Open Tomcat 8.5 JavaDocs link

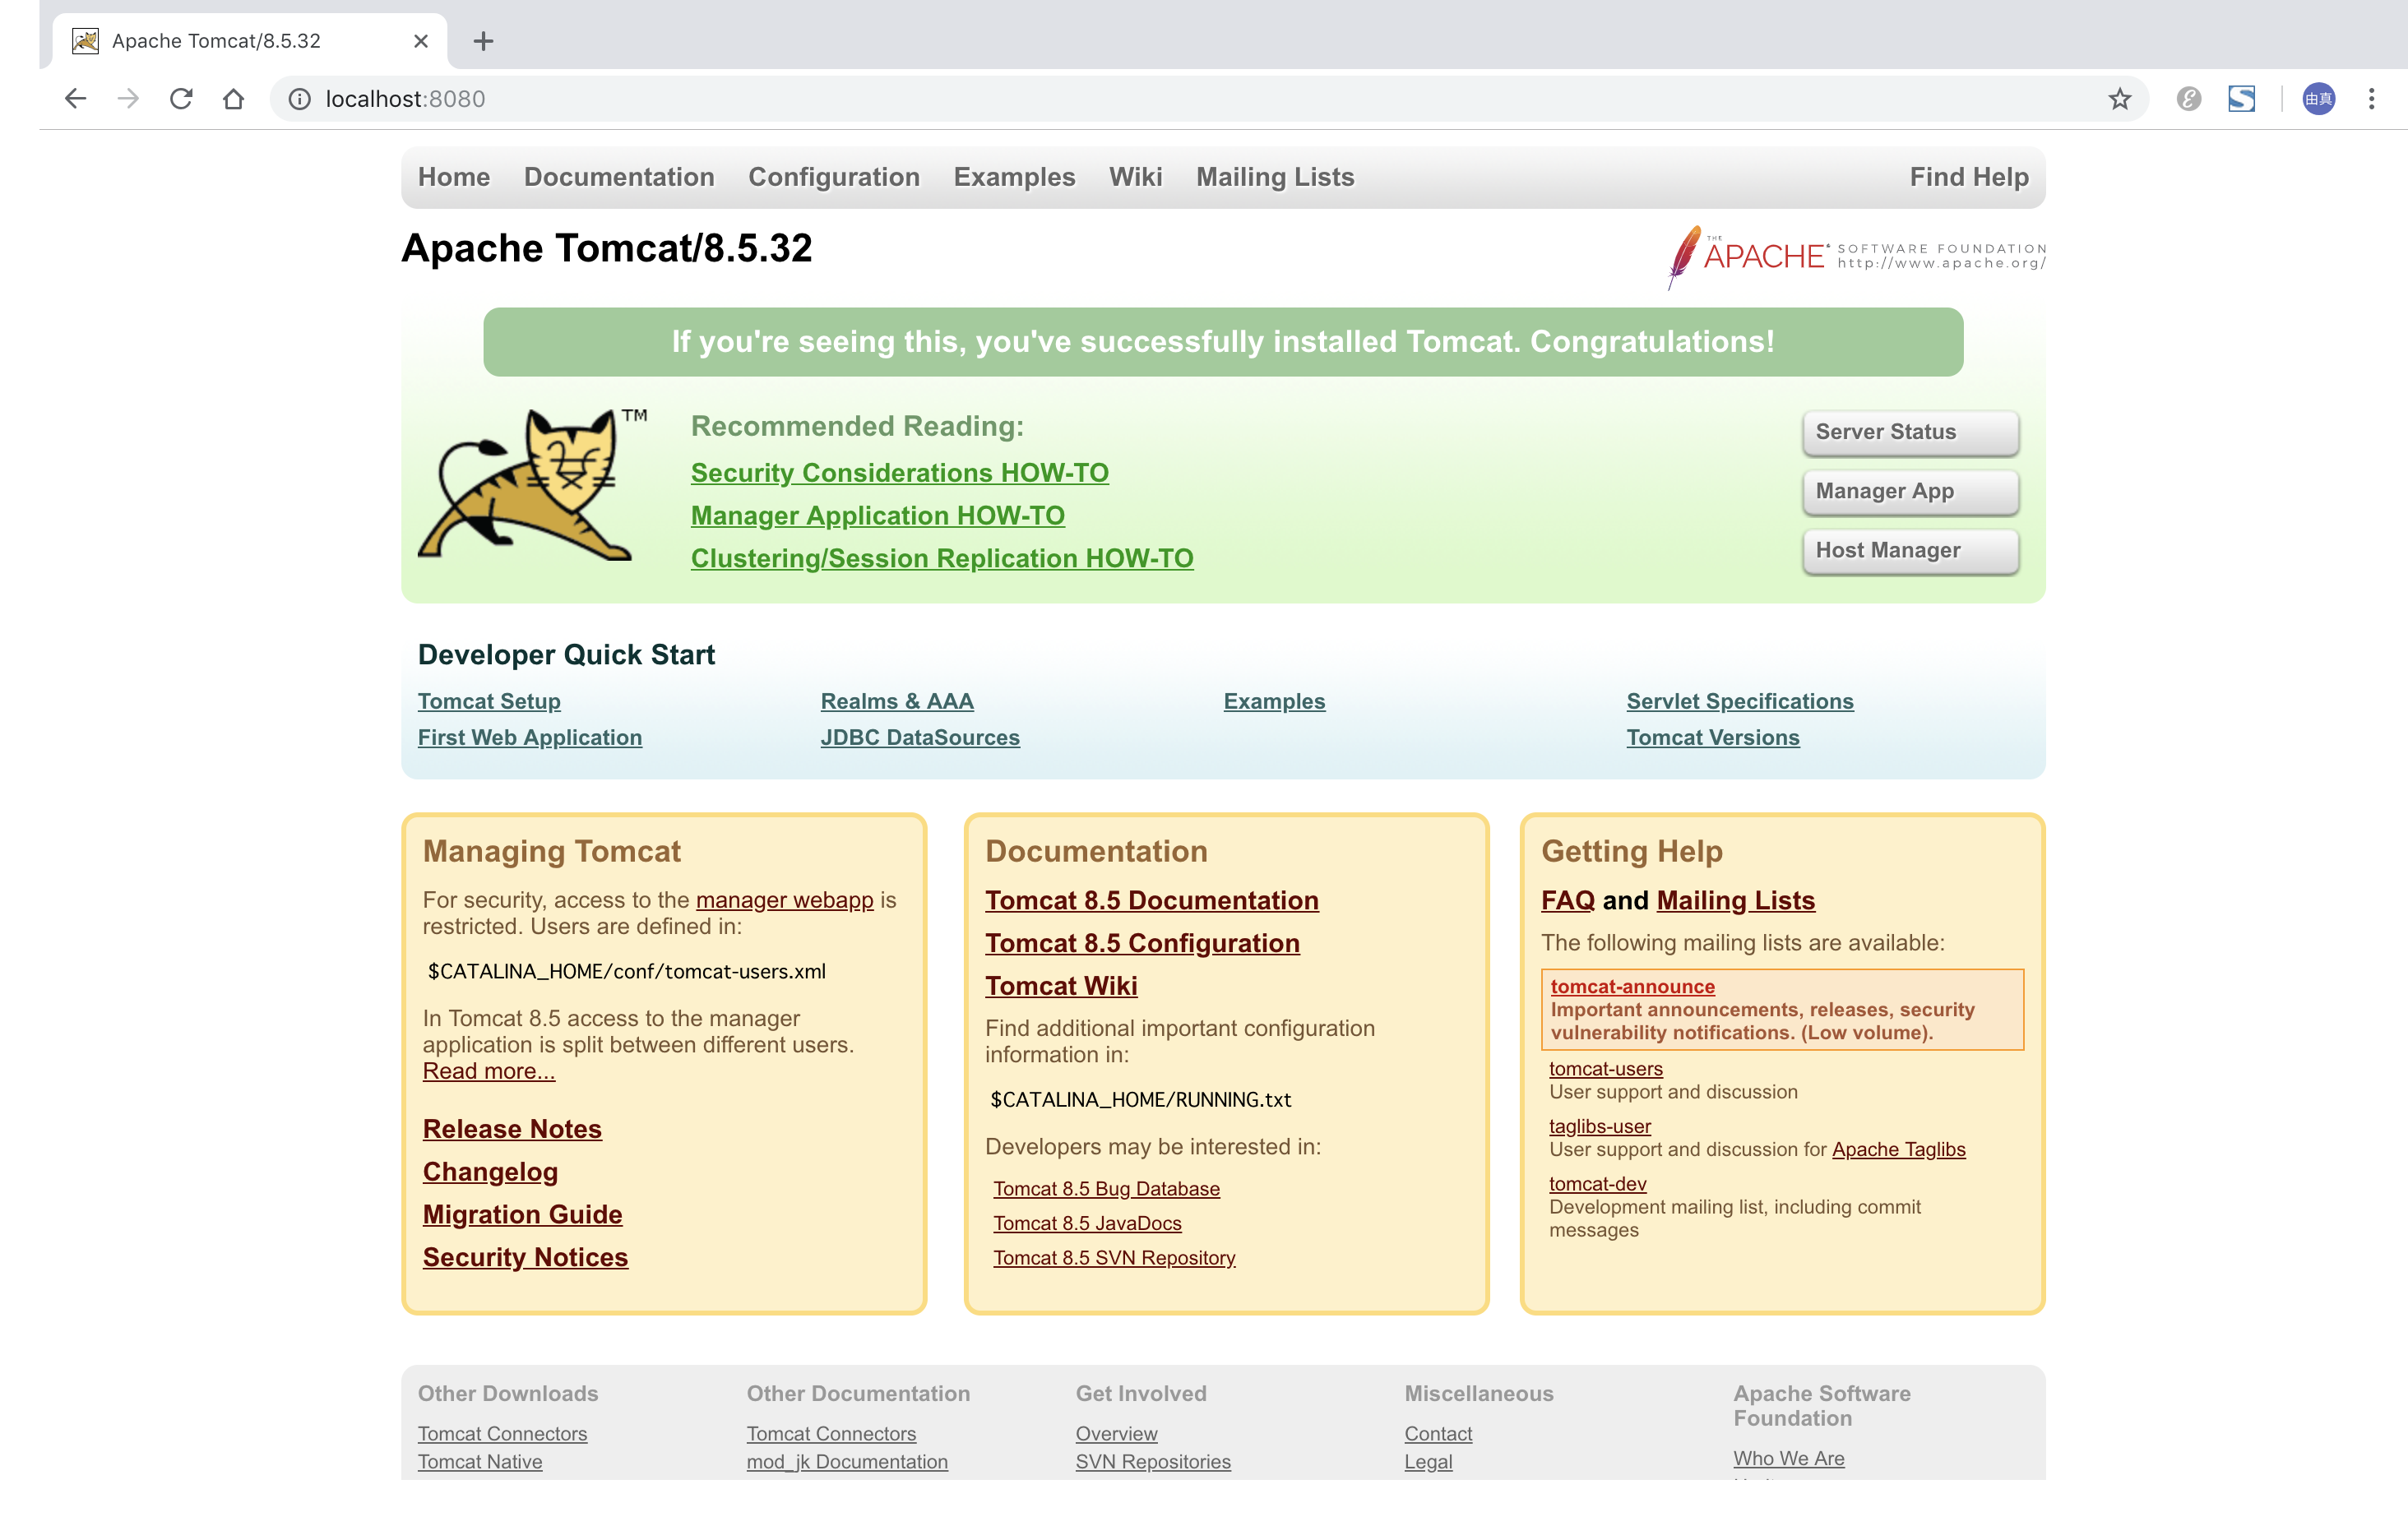click(1087, 1223)
